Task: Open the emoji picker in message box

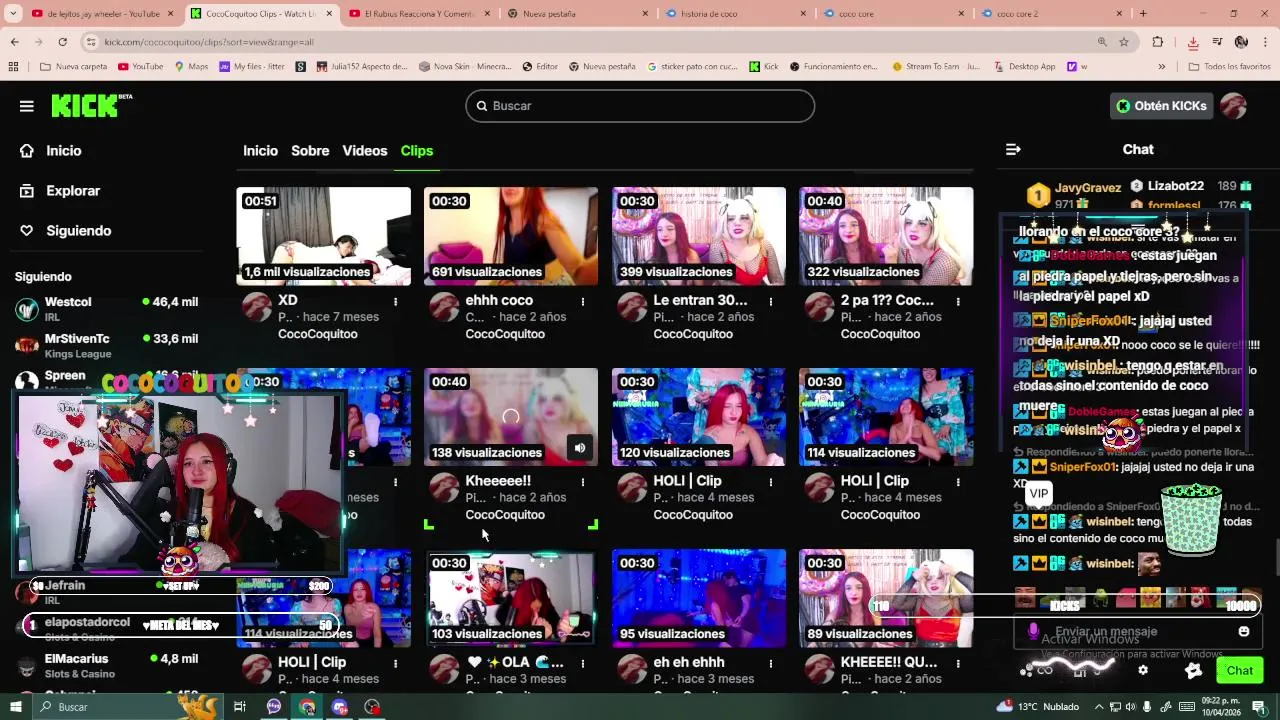Action: pos(1244,631)
